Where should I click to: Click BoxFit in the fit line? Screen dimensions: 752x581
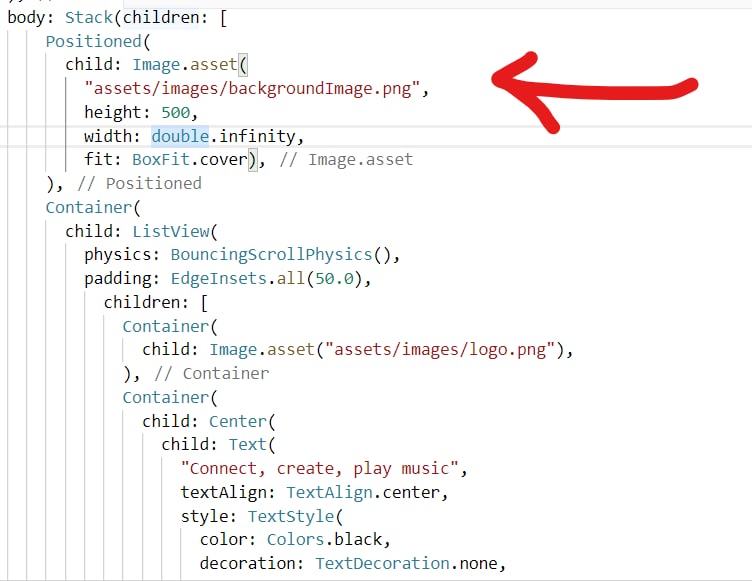click(x=161, y=160)
